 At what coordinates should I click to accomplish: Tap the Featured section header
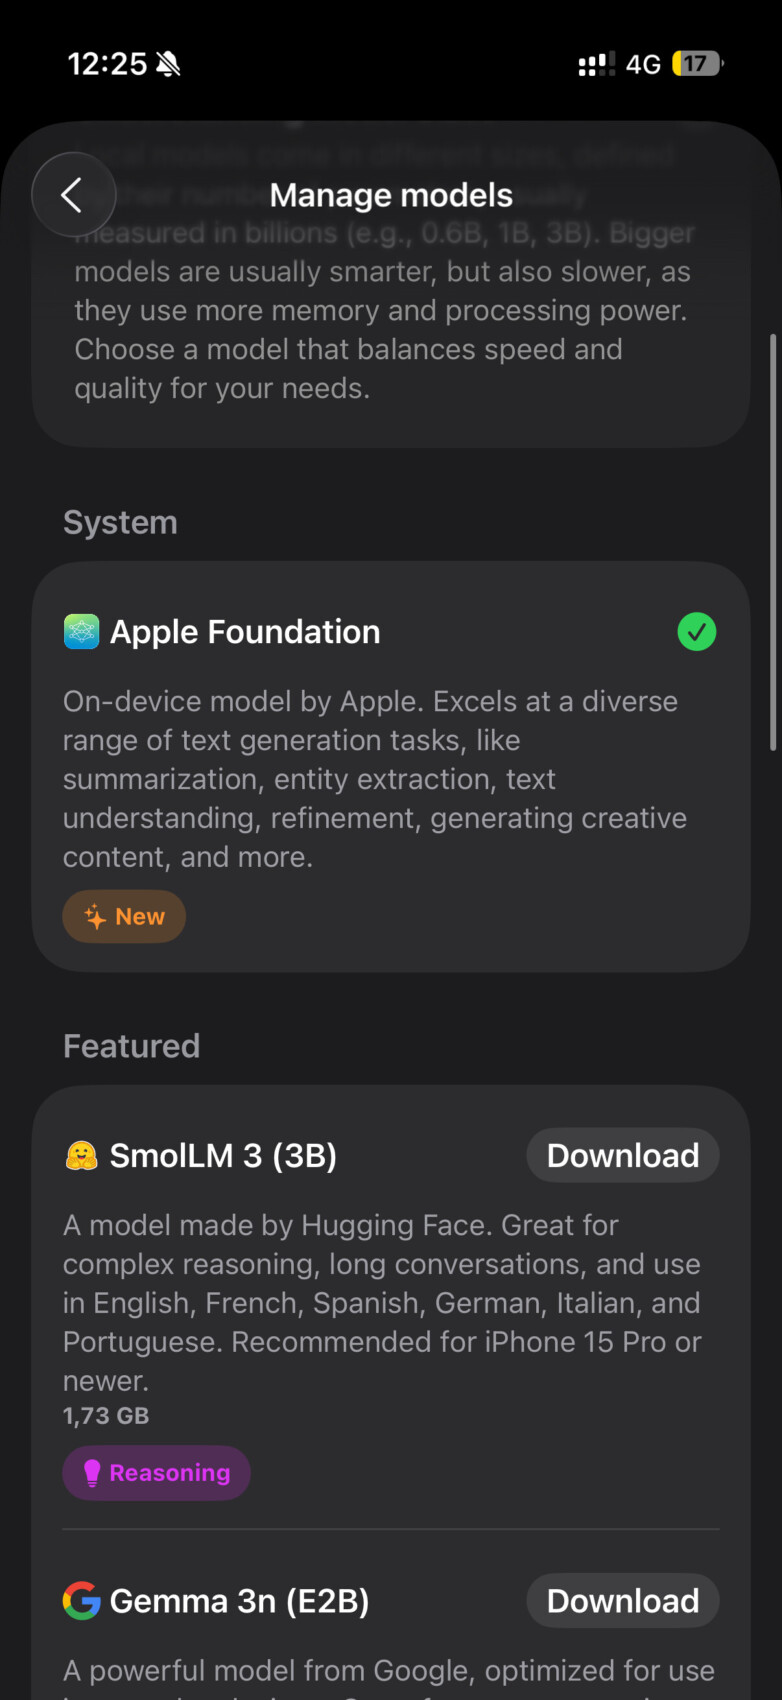coord(131,1046)
